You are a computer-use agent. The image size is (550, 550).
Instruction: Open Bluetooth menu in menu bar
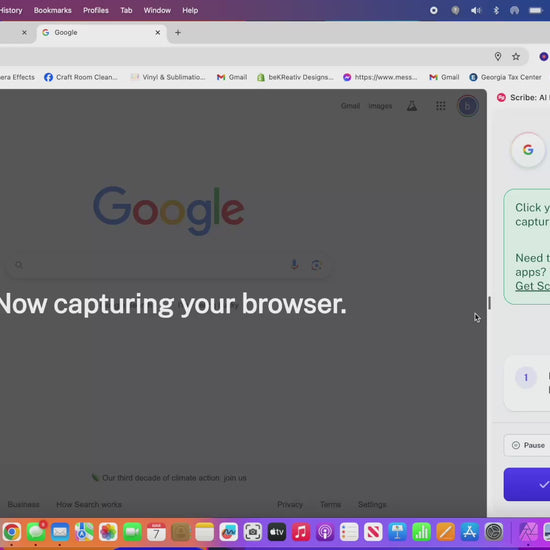[496, 11]
